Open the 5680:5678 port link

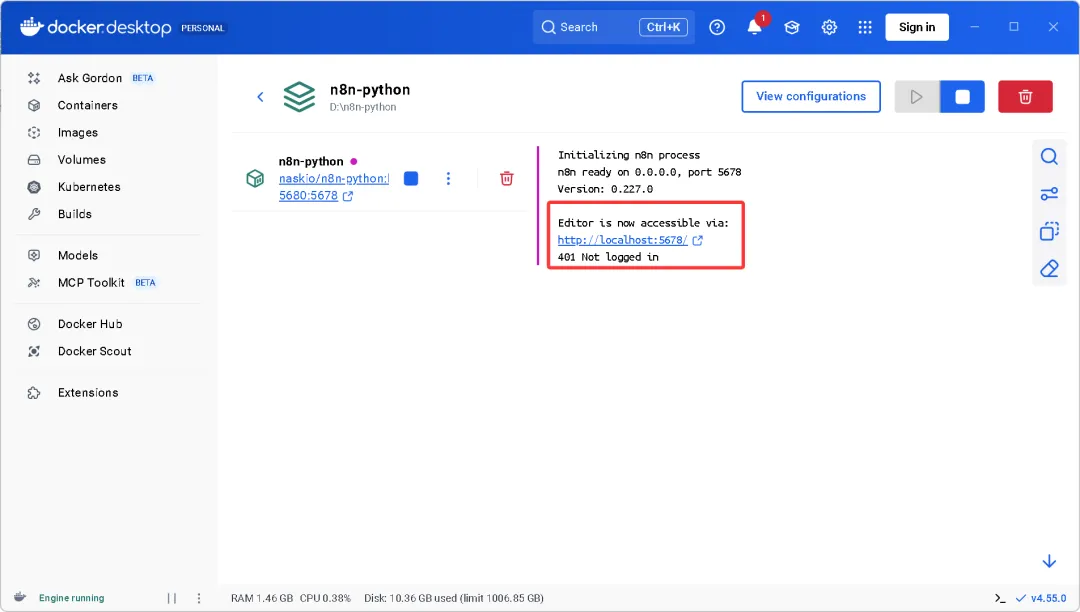click(x=309, y=196)
